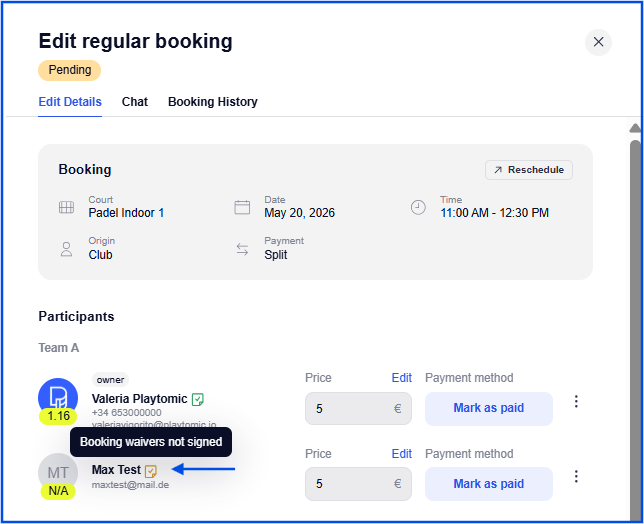Mark Max Test's share as paid
644x524 pixels.
pos(489,484)
